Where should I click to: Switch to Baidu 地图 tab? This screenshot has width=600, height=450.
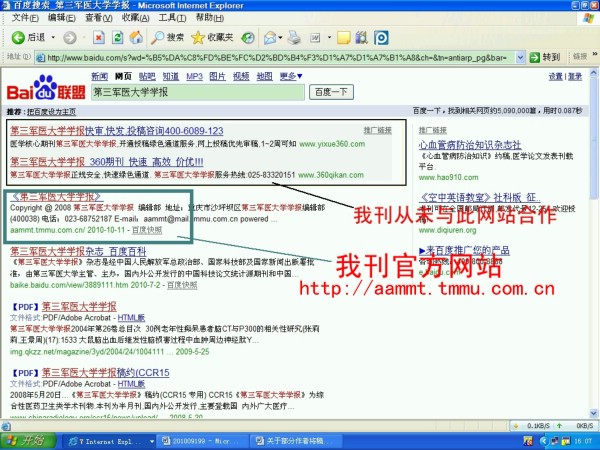[264, 76]
